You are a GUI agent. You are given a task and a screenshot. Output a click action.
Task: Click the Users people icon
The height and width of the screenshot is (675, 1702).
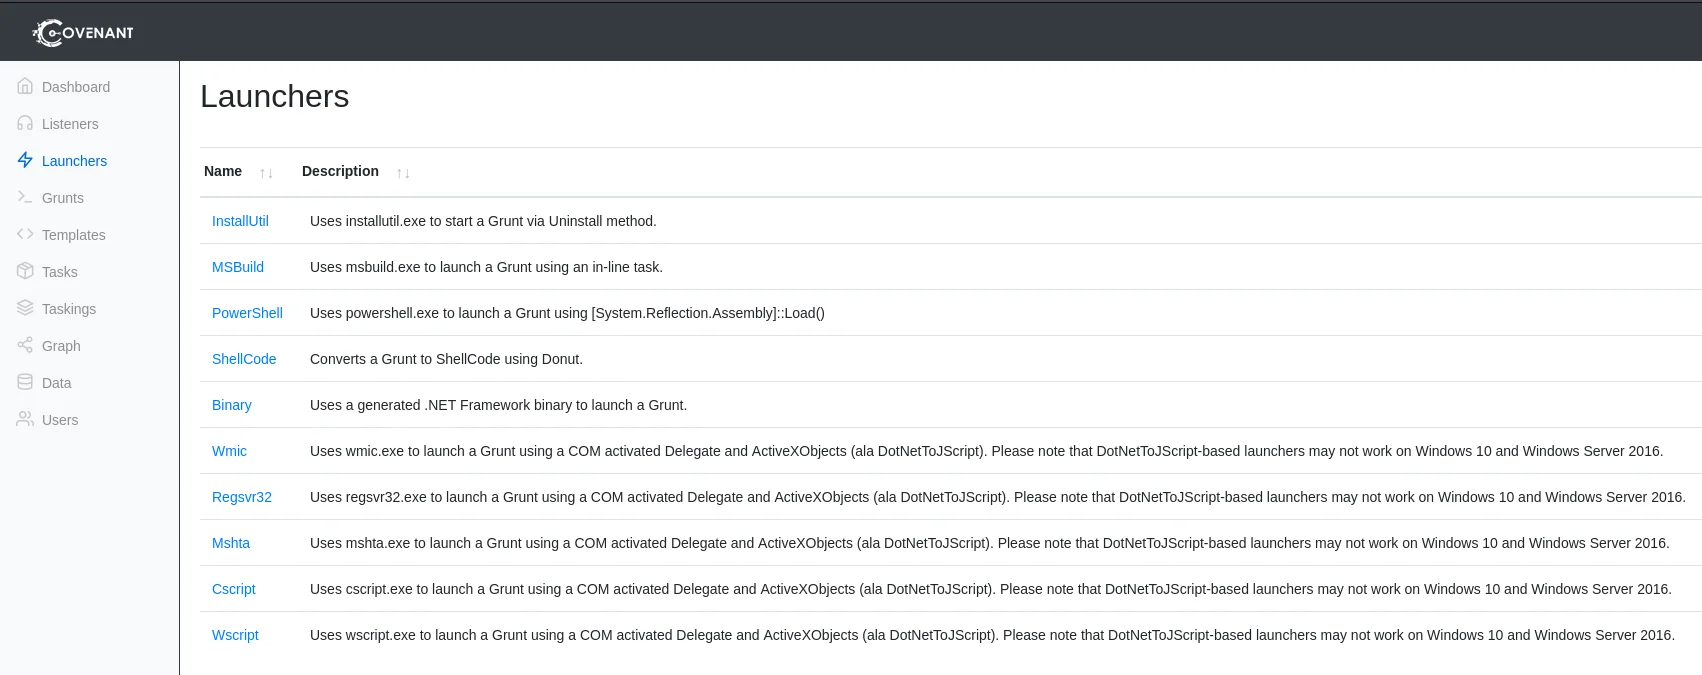[25, 420]
